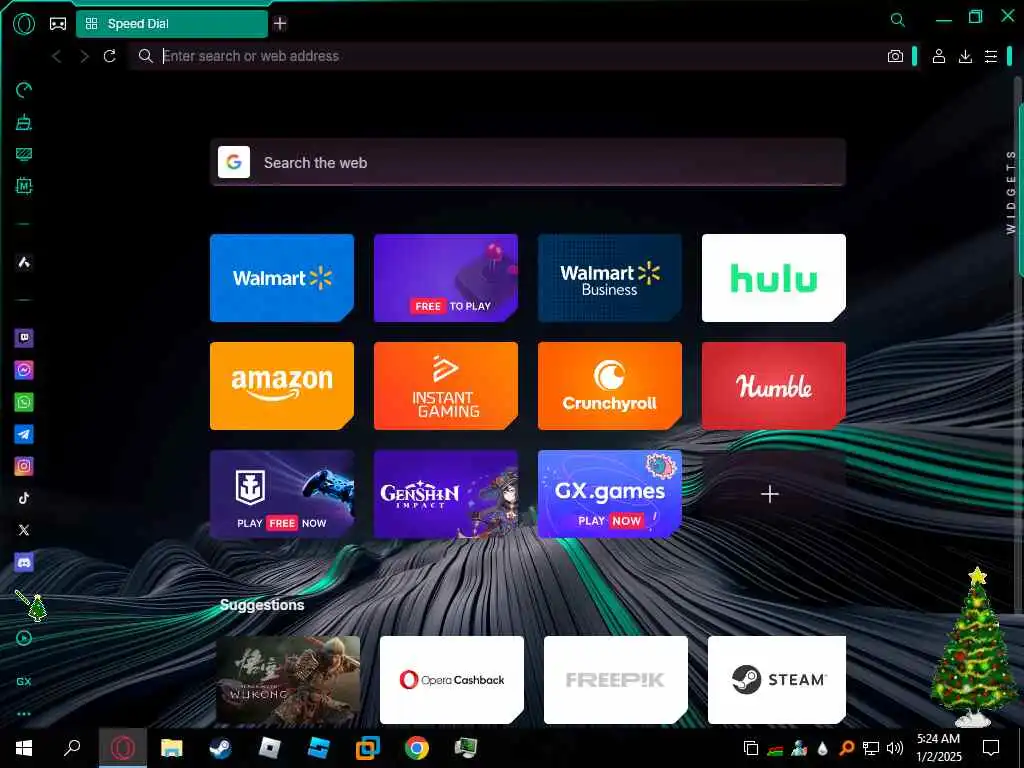The height and width of the screenshot is (768, 1024).
Task: Open TikTok in the sidebar
Action: pyautogui.click(x=24, y=498)
